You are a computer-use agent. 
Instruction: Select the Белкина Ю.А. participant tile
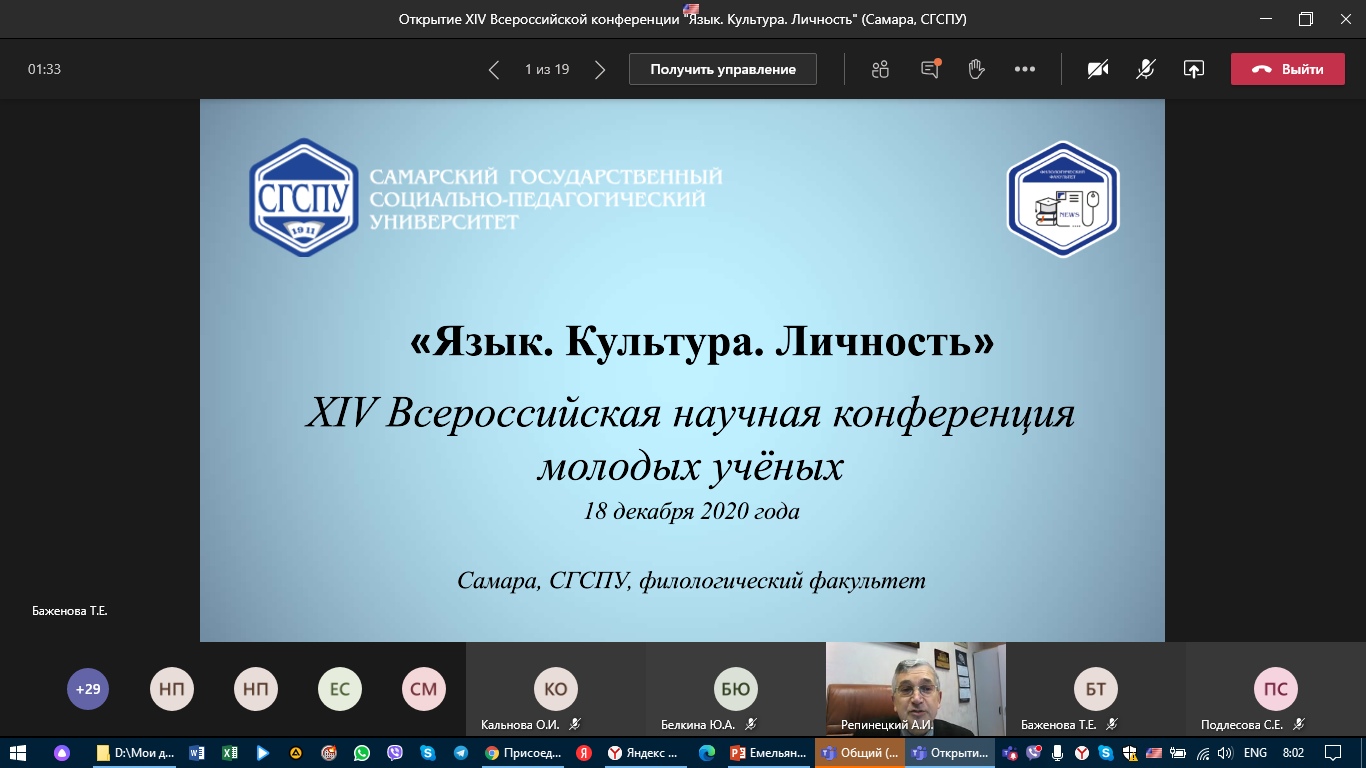pos(735,690)
